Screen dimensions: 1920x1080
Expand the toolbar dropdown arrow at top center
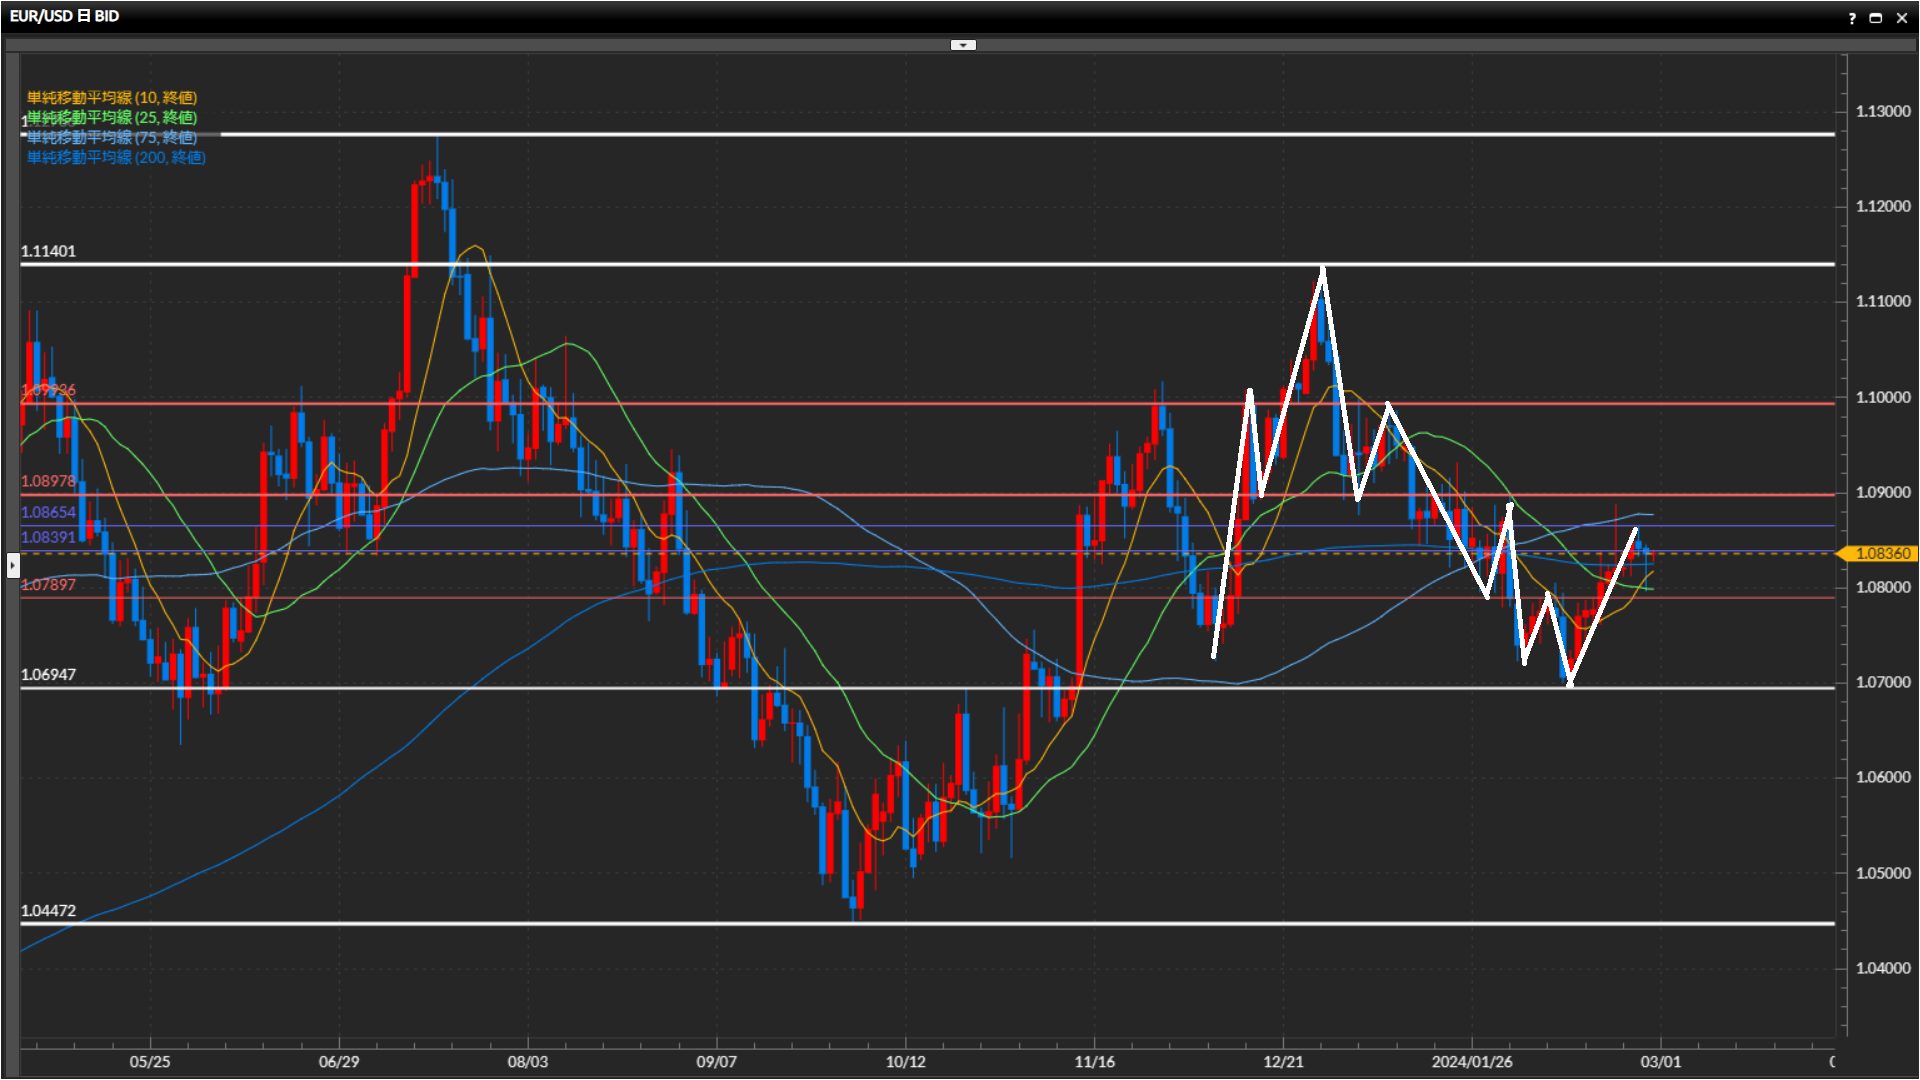962,45
